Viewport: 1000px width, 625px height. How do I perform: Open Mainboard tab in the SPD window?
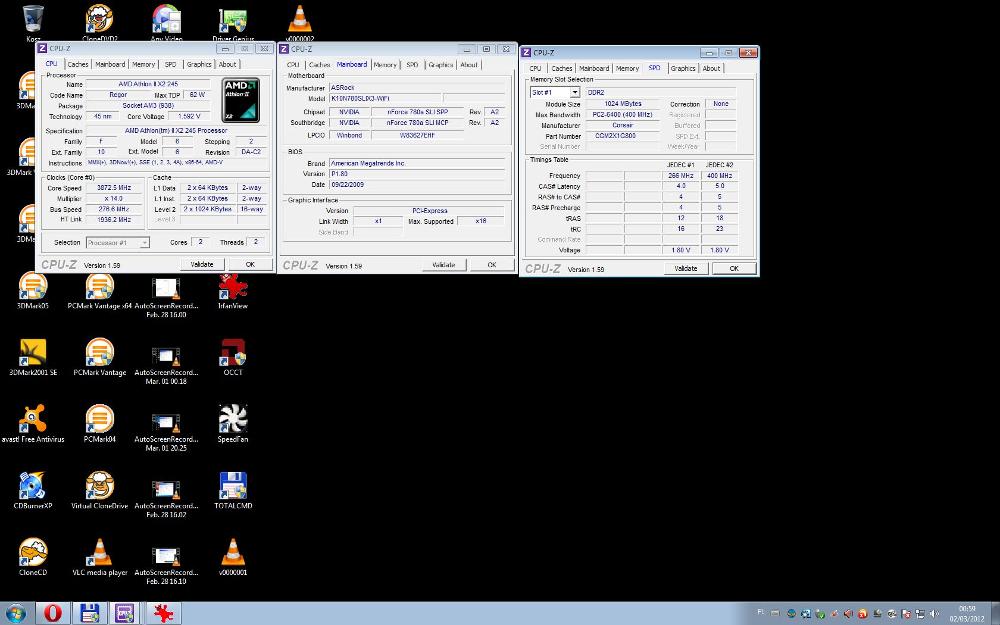pyautogui.click(x=594, y=68)
